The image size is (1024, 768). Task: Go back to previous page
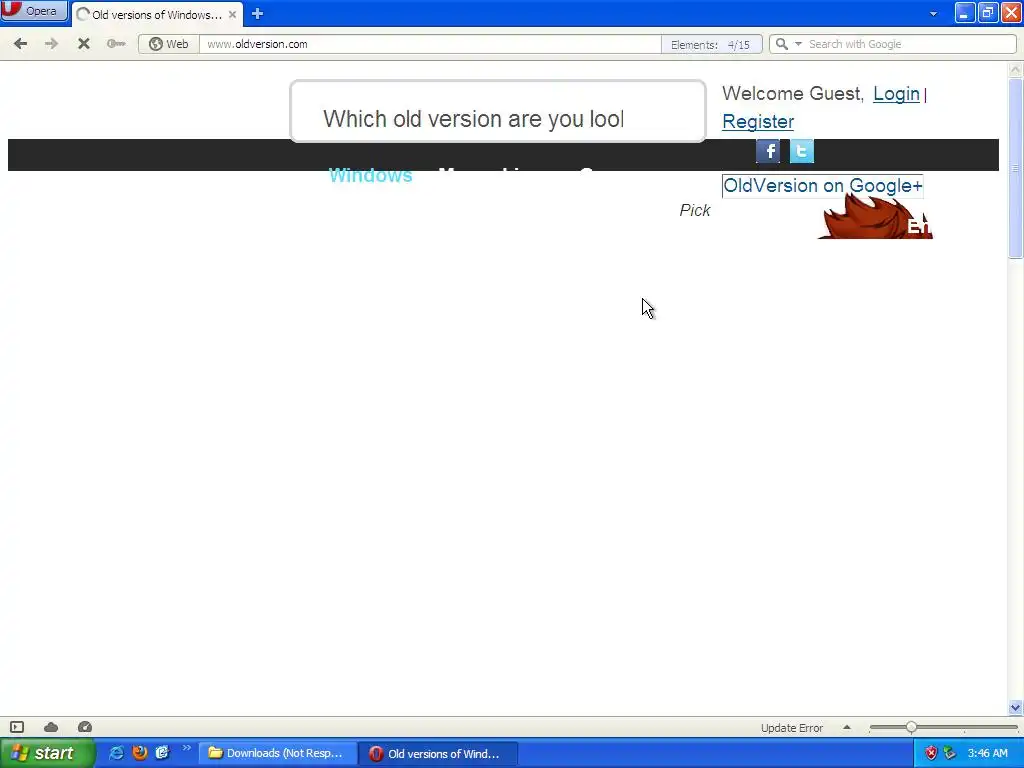(x=21, y=44)
